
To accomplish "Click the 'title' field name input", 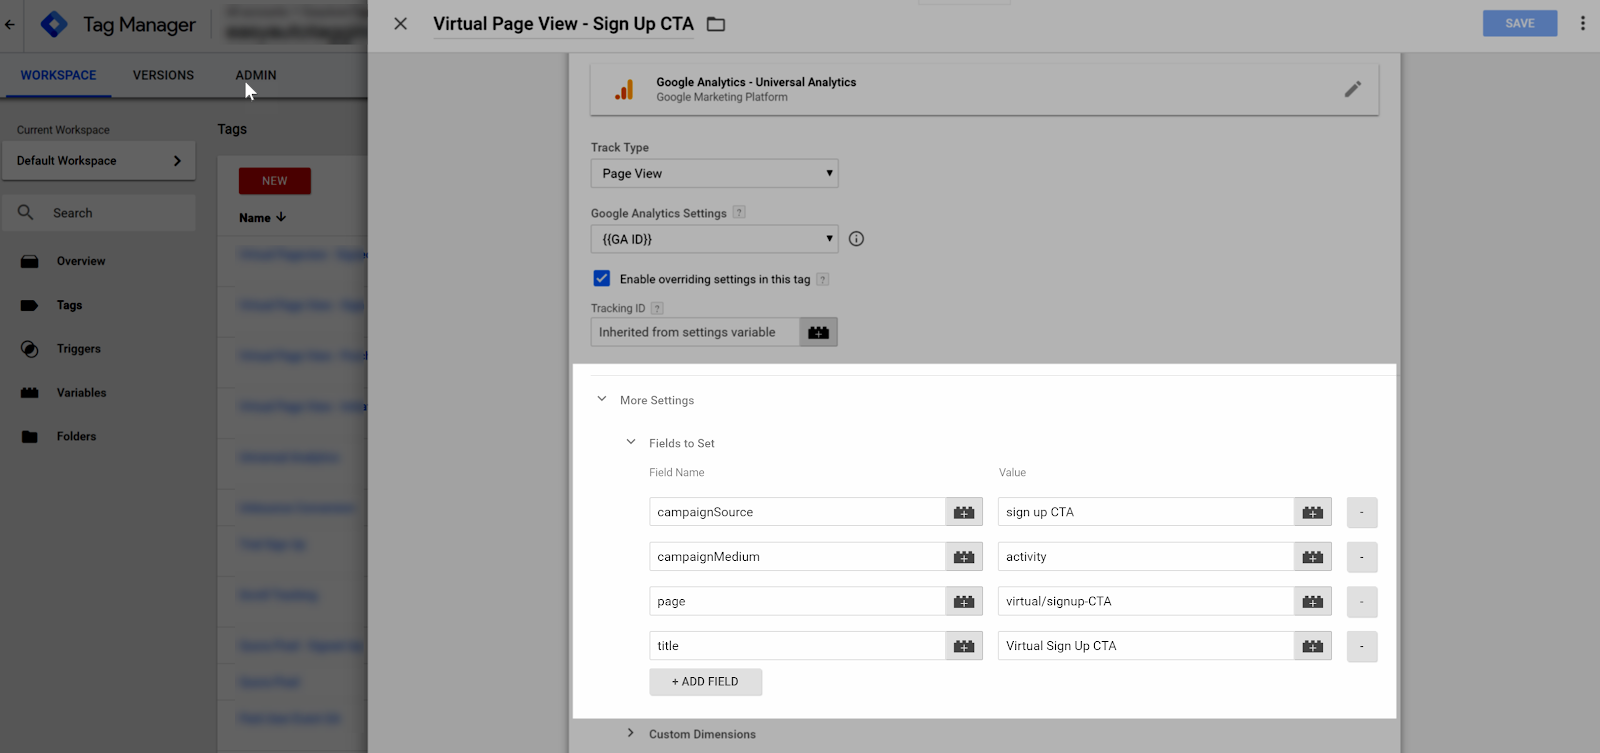I will (797, 646).
